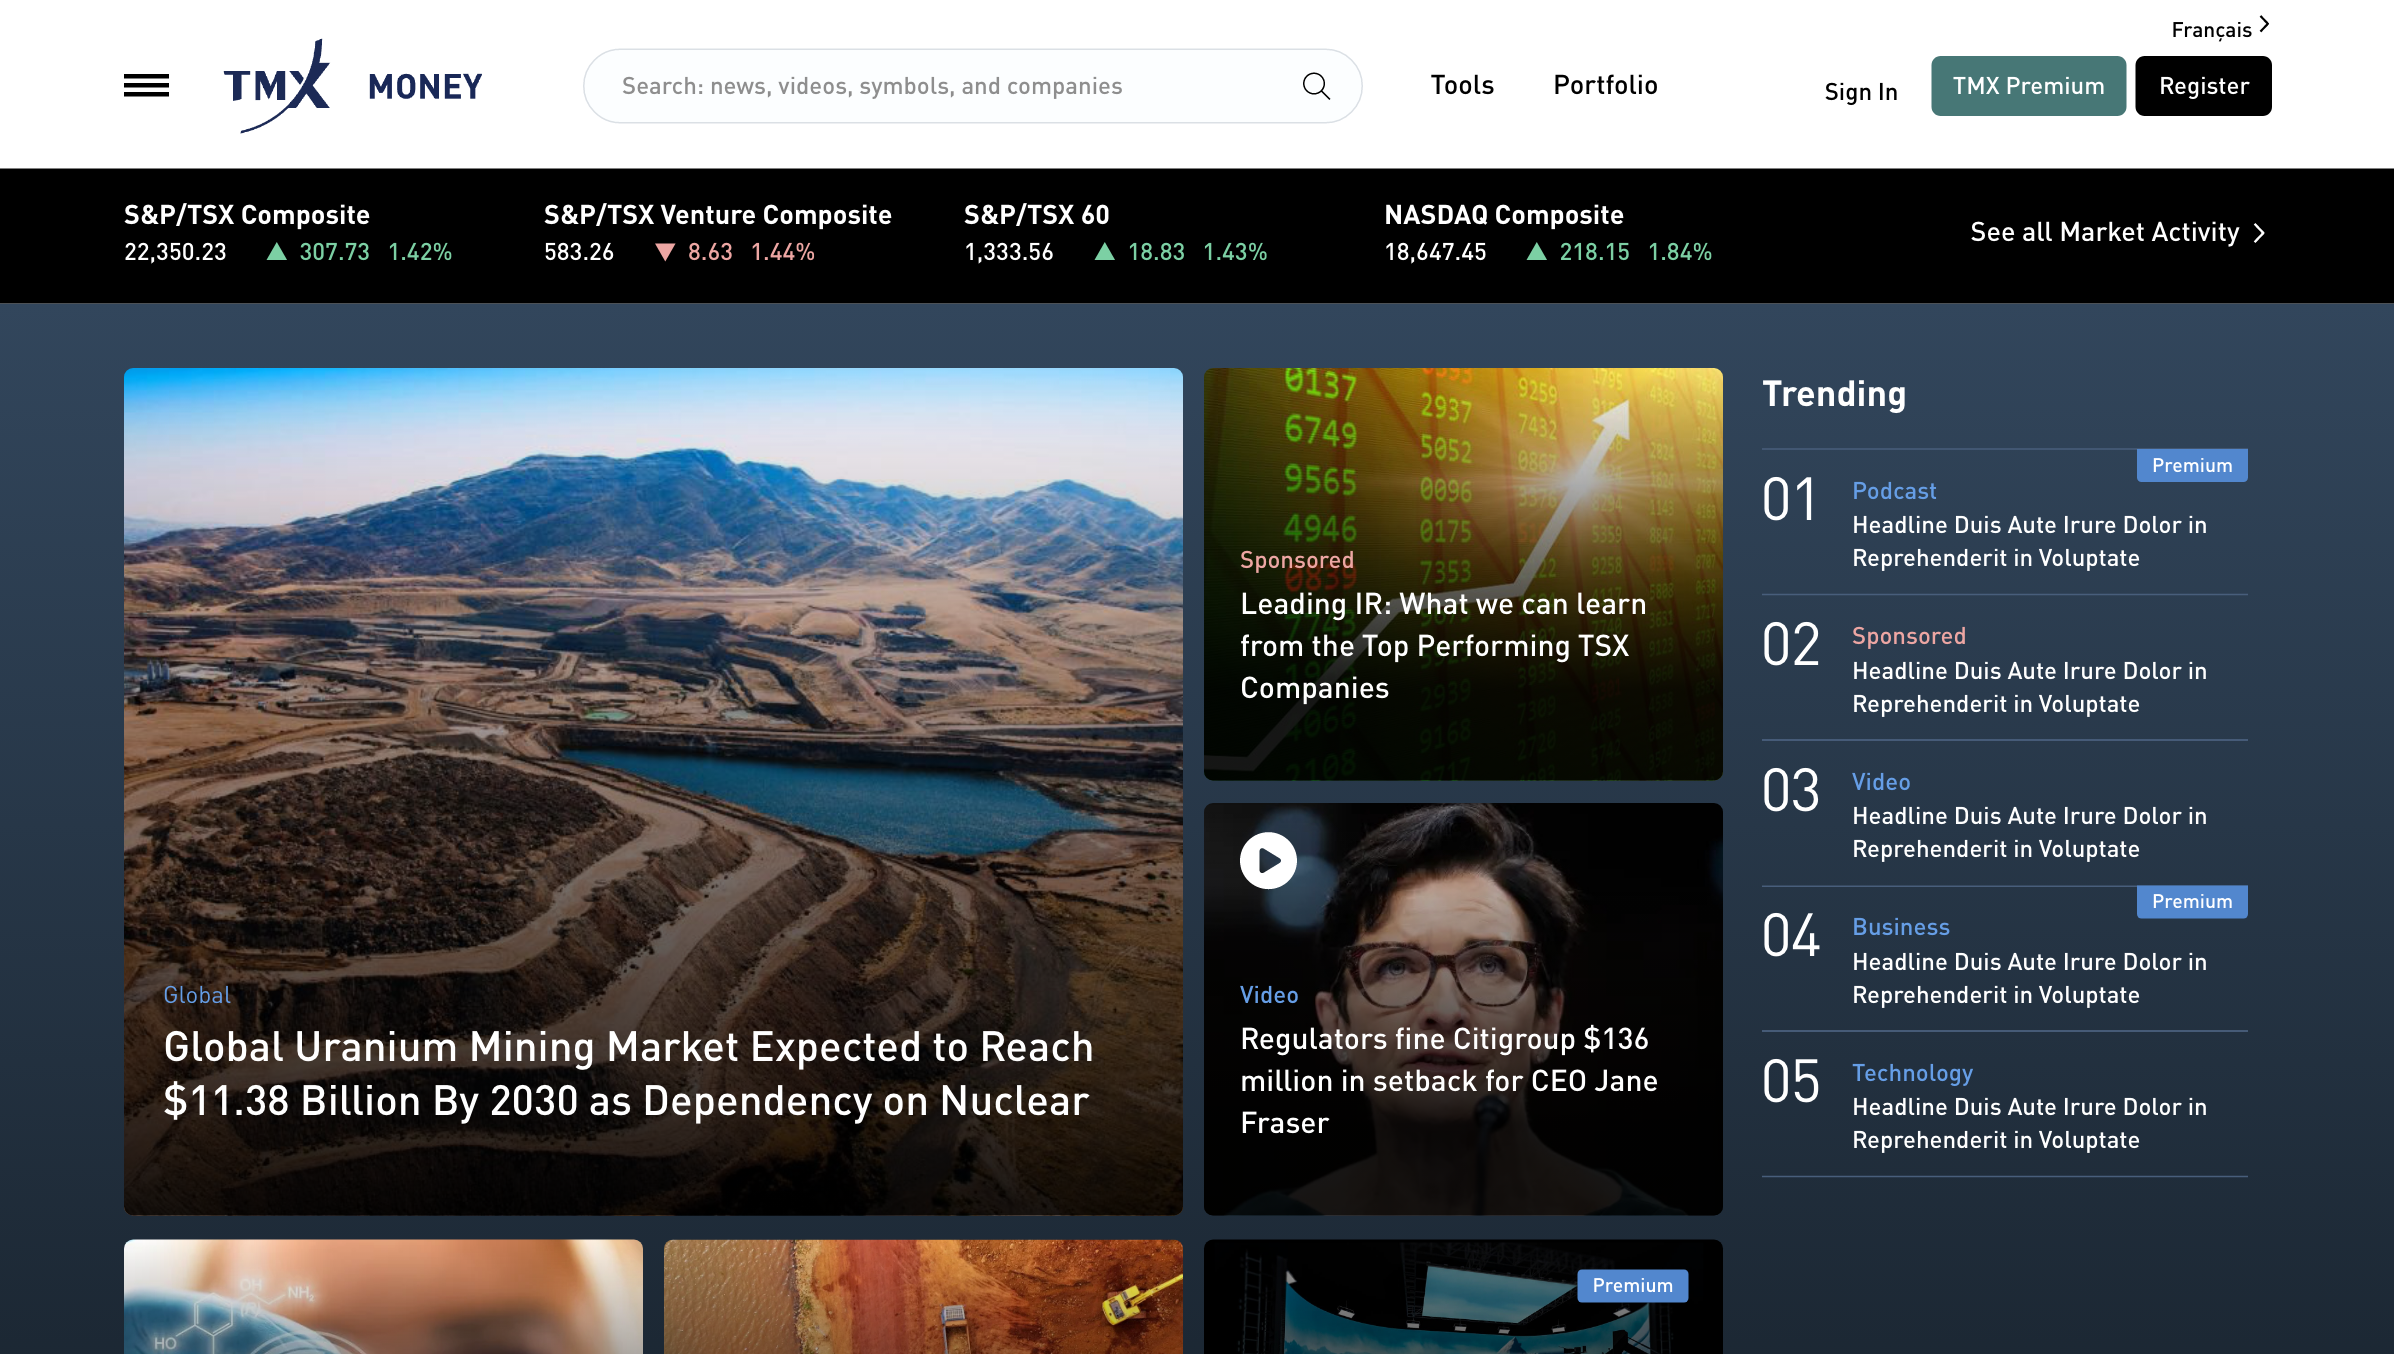Open S&P/TSX 60 index

(x=1036, y=215)
